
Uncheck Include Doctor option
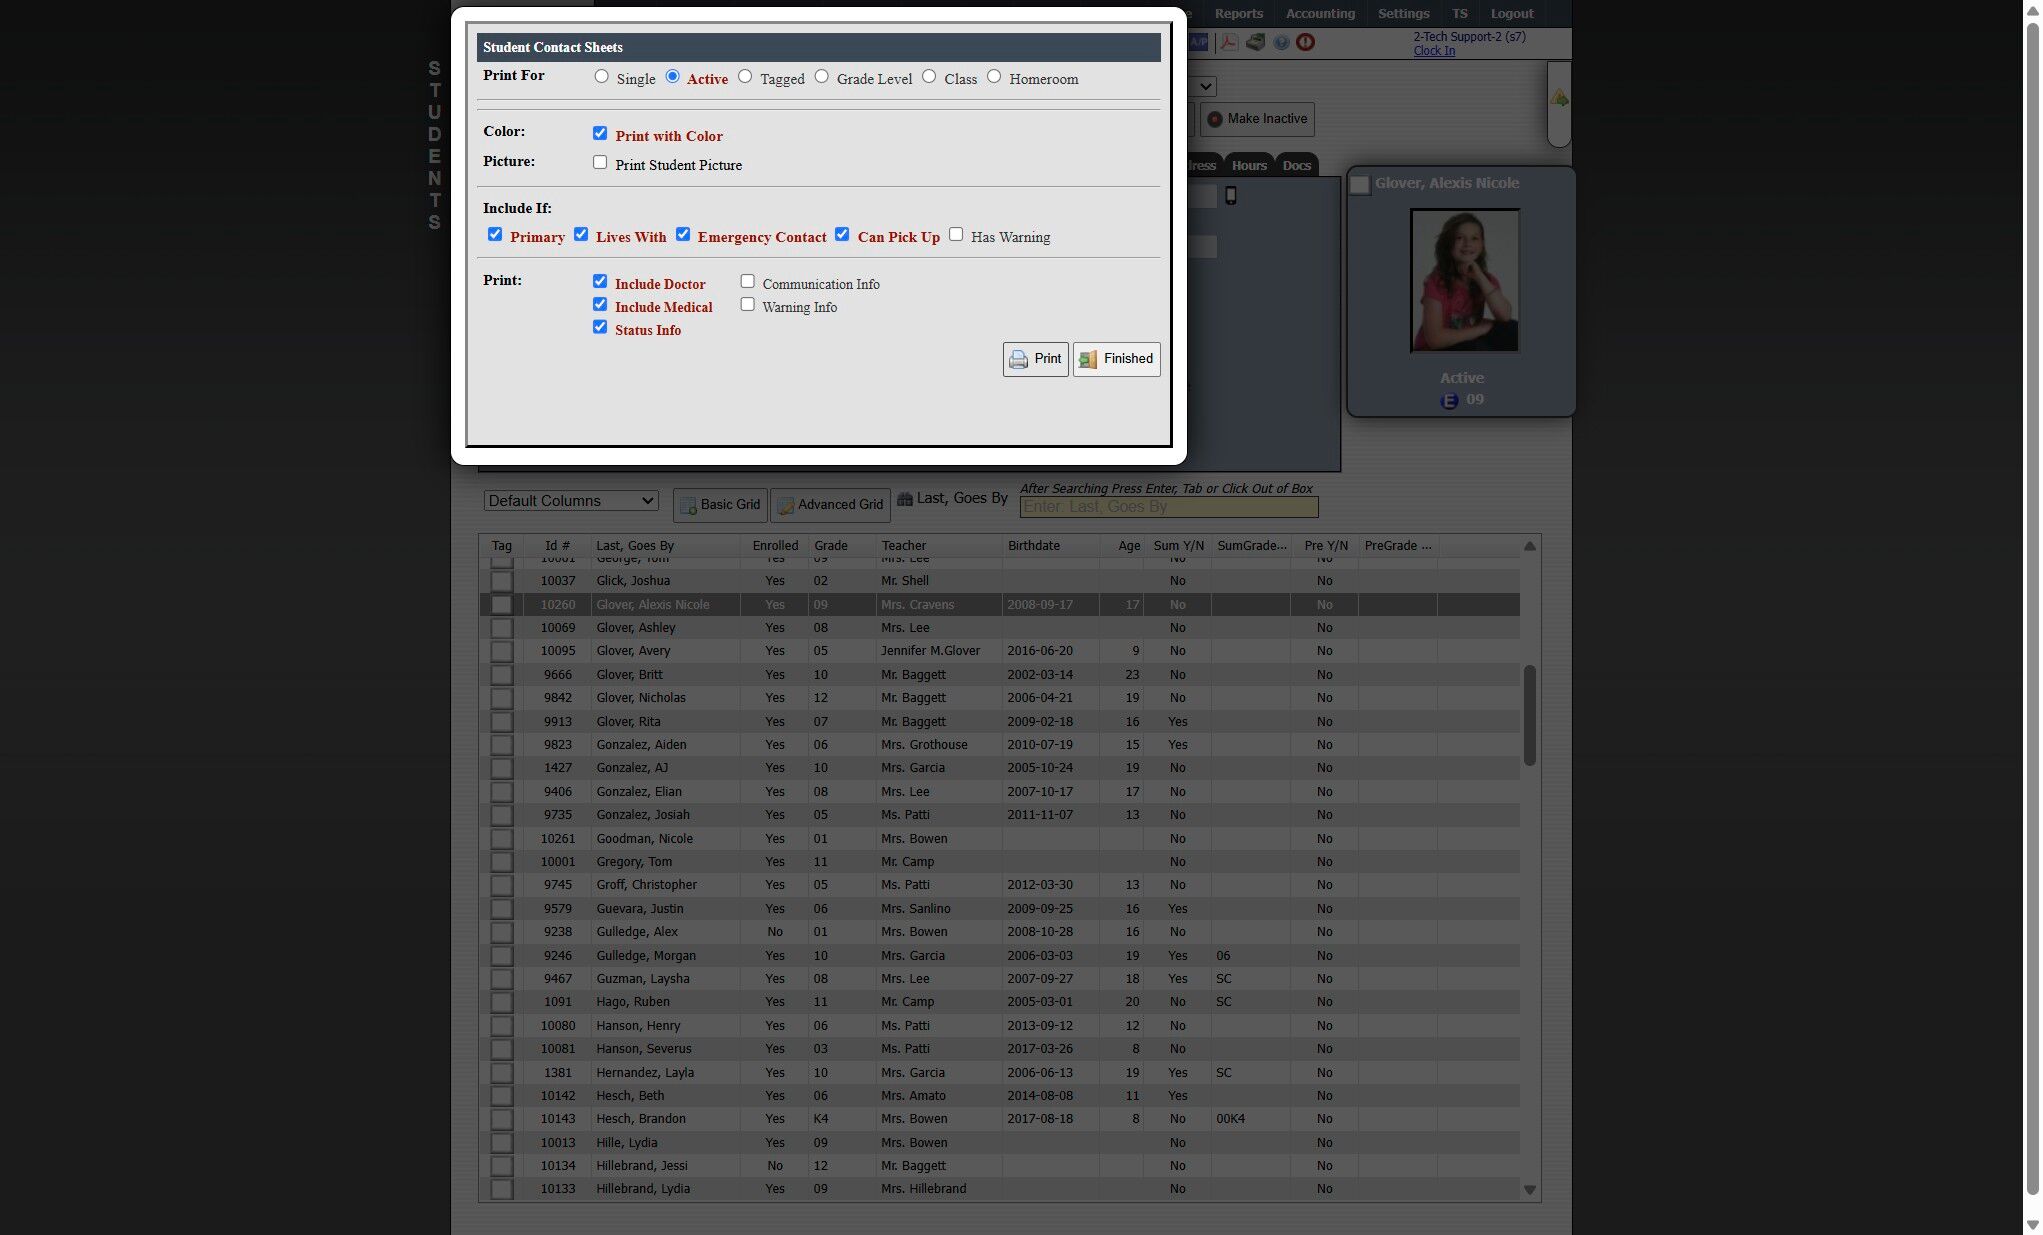[600, 282]
